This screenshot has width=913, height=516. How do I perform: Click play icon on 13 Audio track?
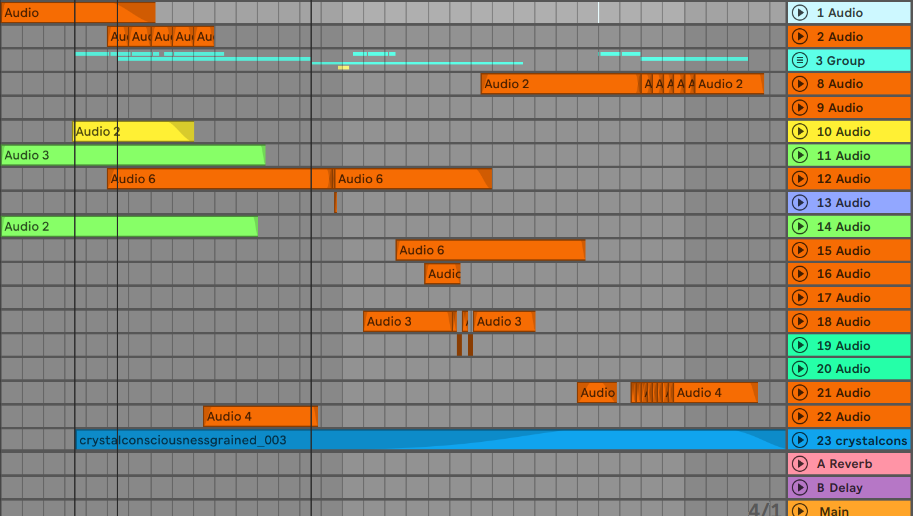(x=800, y=203)
